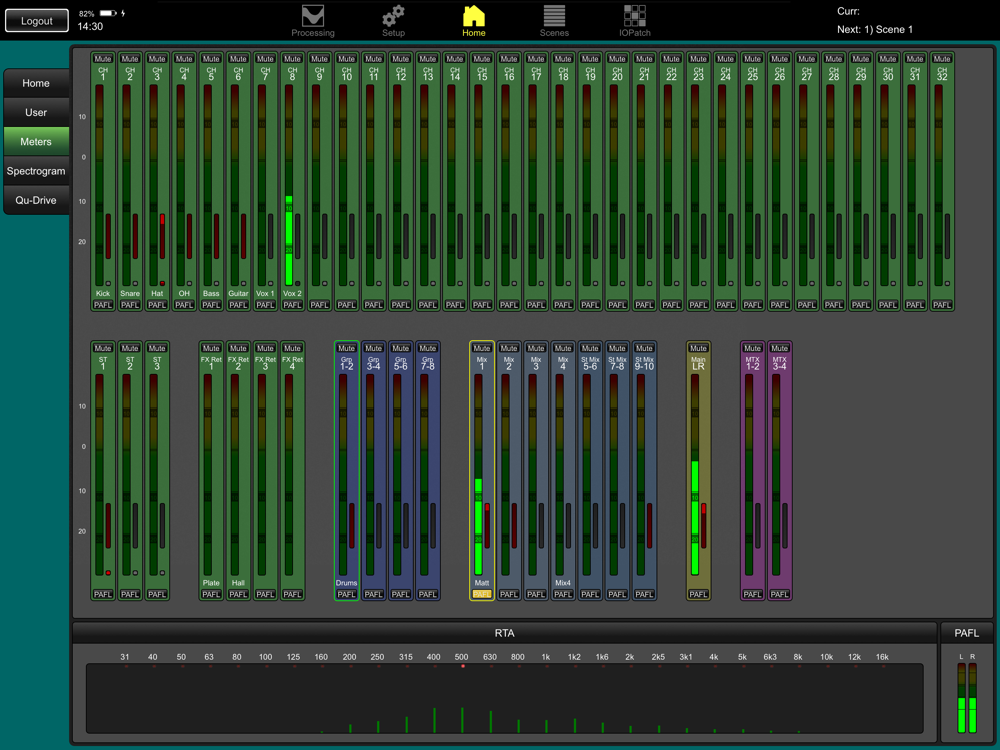Image resolution: width=1000 pixels, height=750 pixels.
Task: Toggle PAFL on Mix 1 Matt
Action: 482,594
